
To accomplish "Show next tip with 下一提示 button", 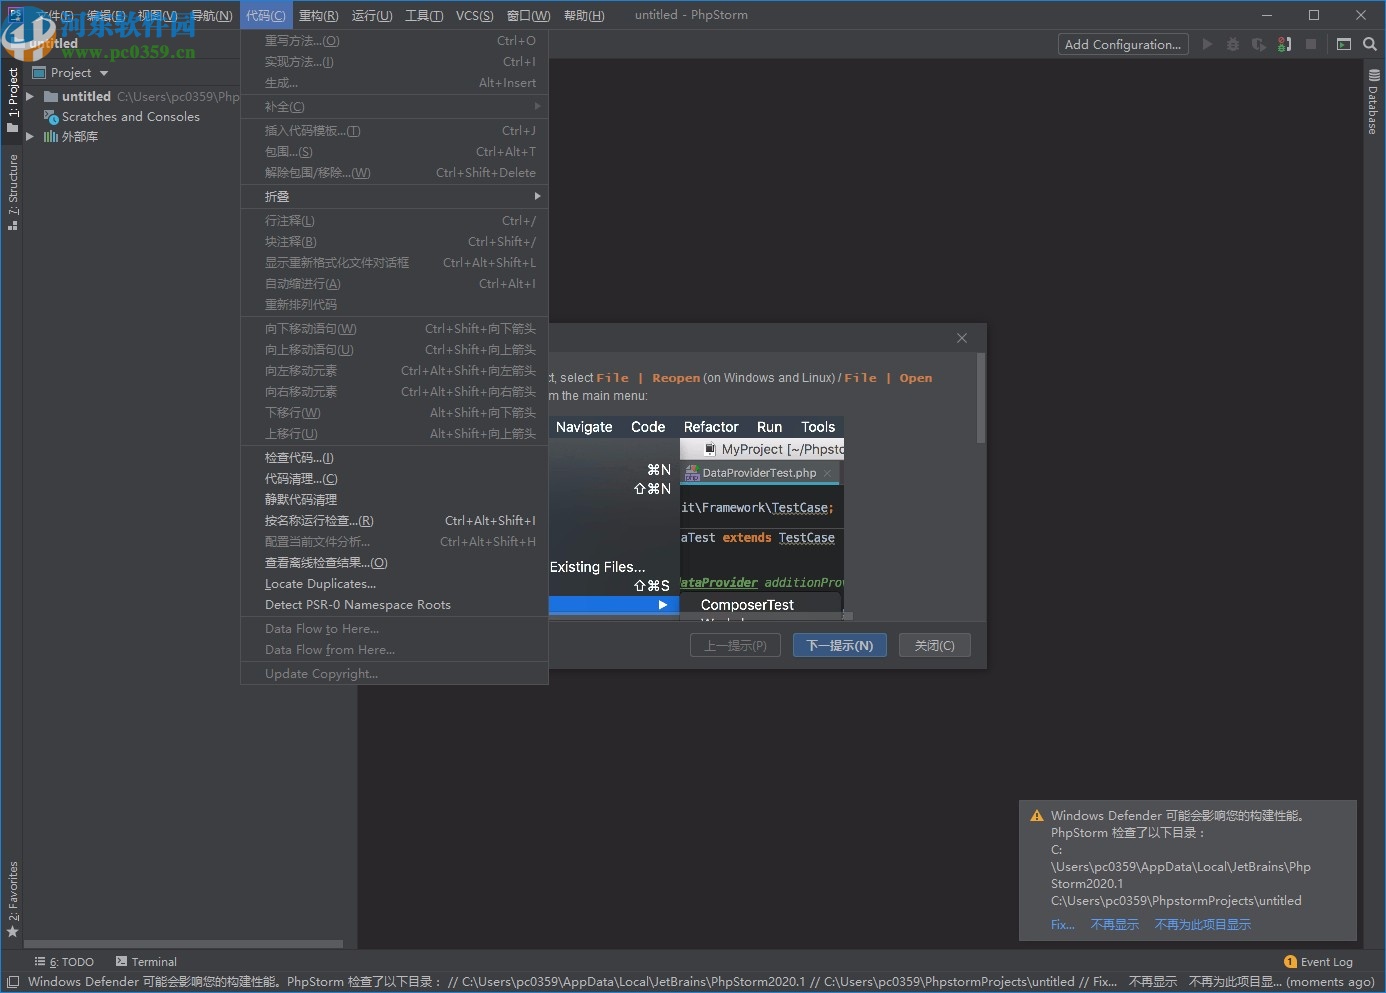I will pyautogui.click(x=839, y=645).
